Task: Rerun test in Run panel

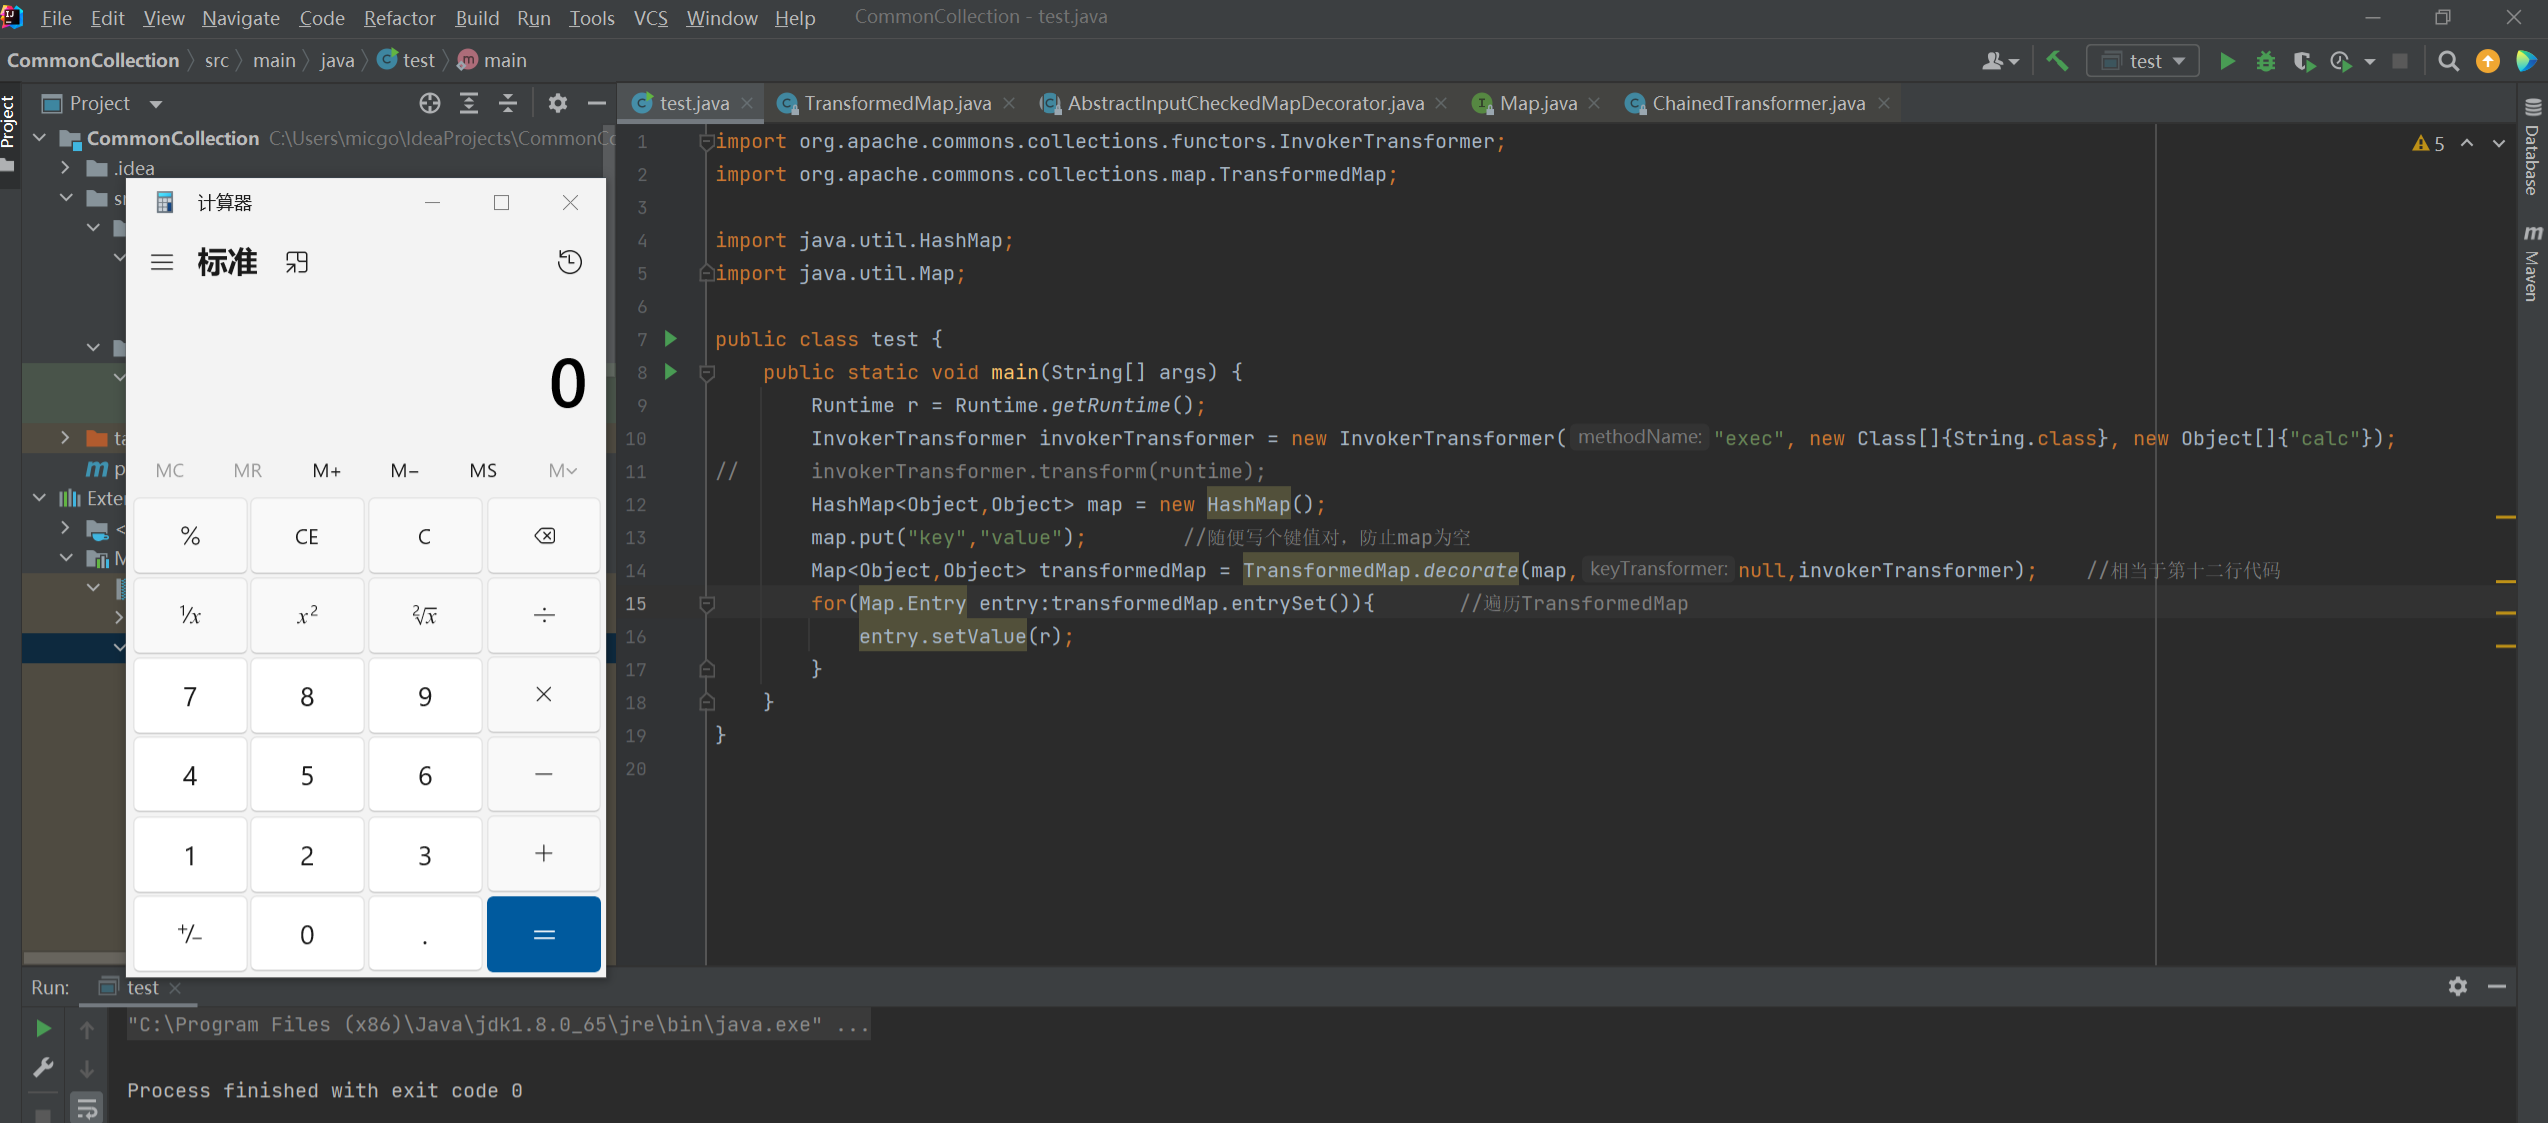Action: 43,1028
